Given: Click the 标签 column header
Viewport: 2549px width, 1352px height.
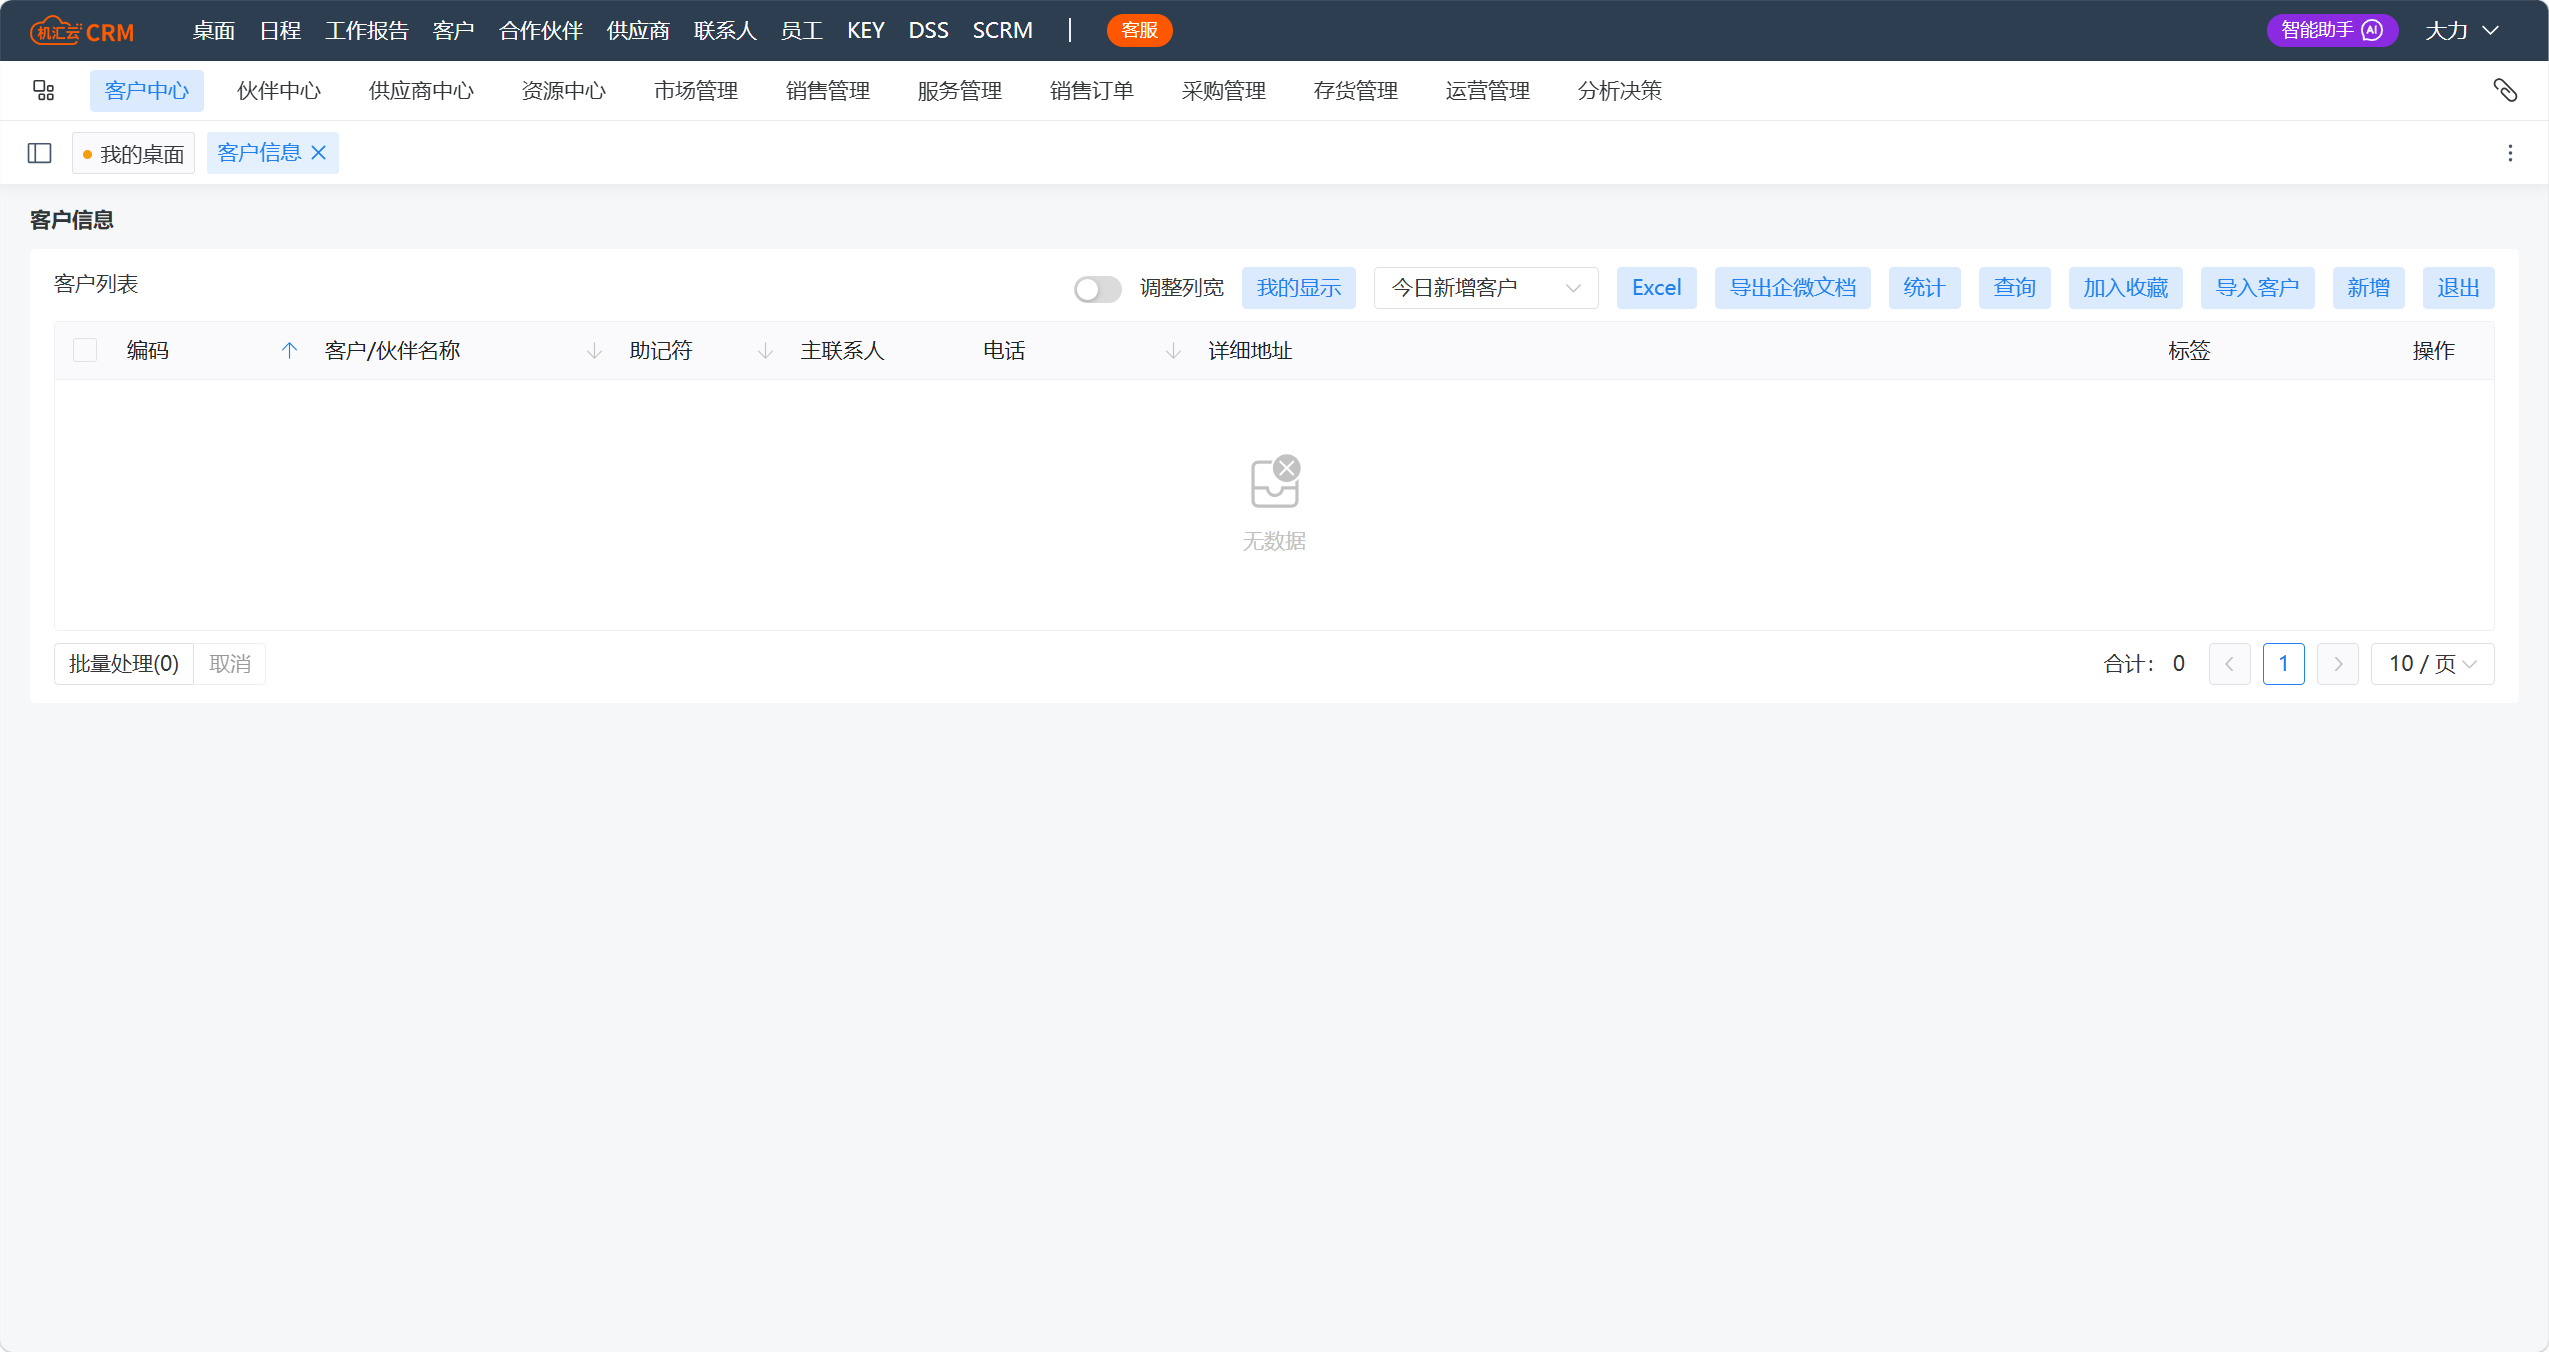Looking at the screenshot, I should pos(2189,350).
